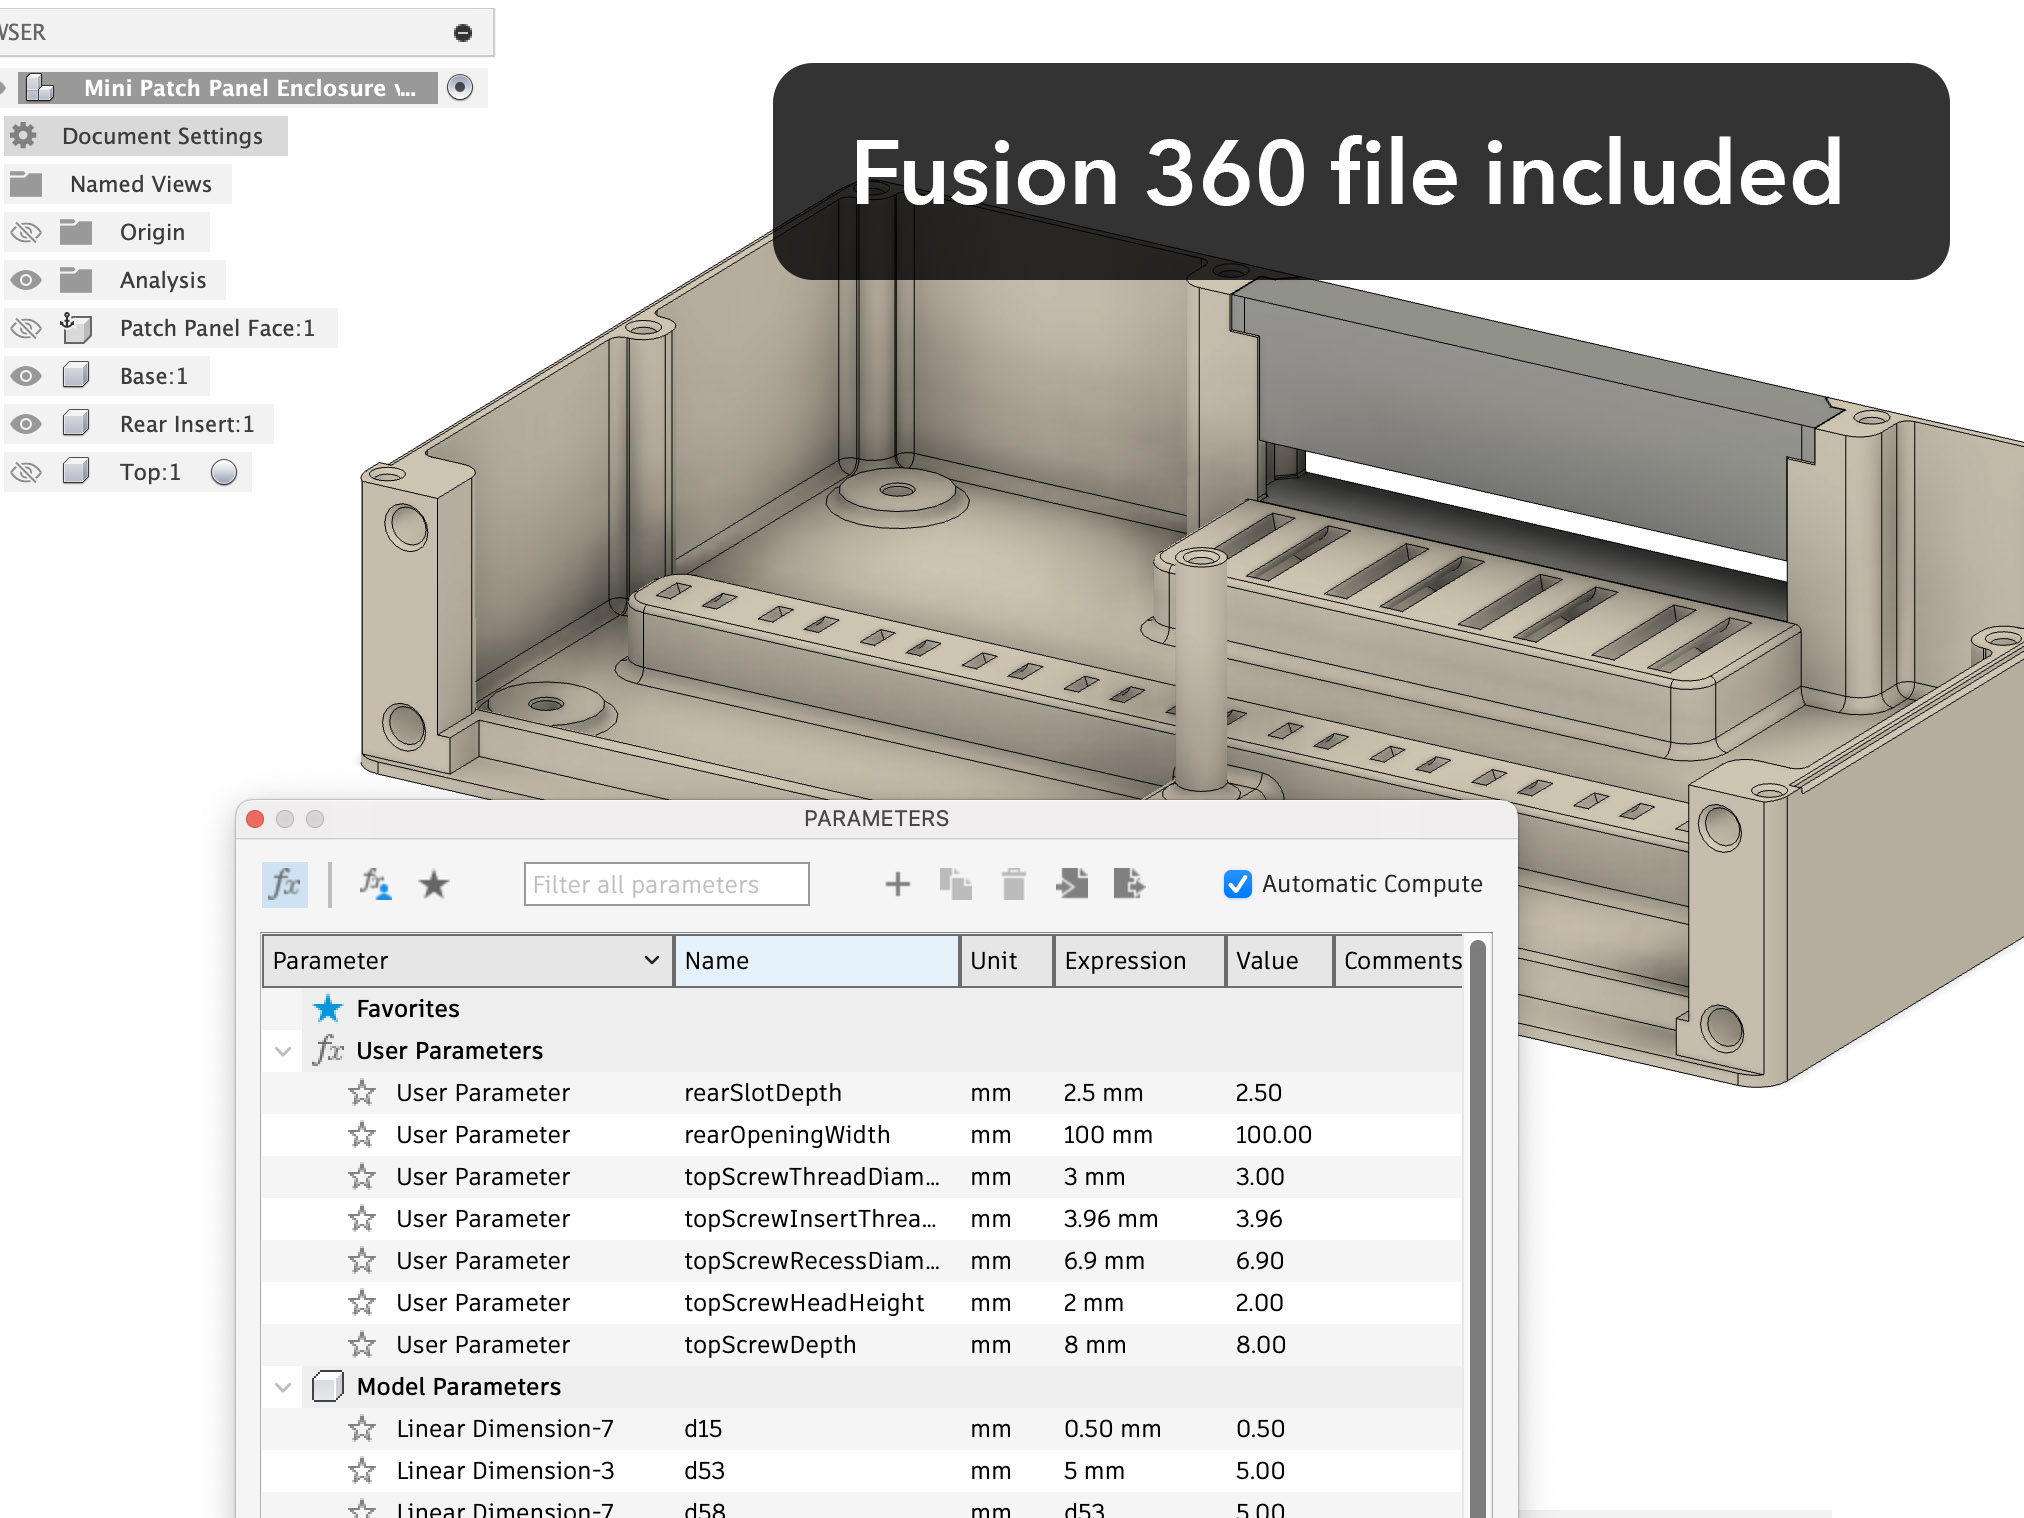Favorite the rearOpeningWidth parameter star

pos(362,1134)
